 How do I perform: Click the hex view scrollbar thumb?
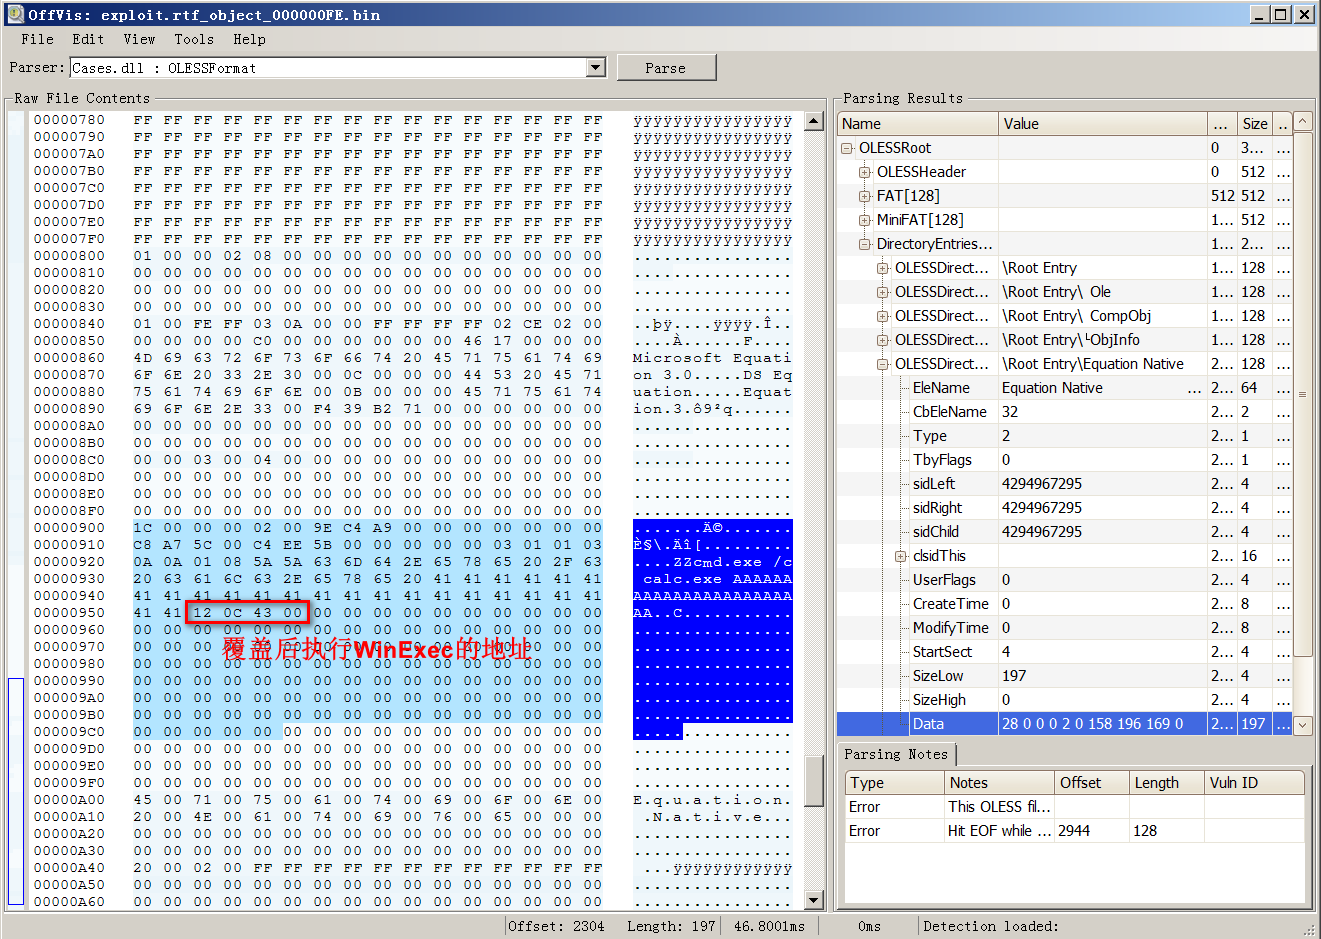[813, 781]
